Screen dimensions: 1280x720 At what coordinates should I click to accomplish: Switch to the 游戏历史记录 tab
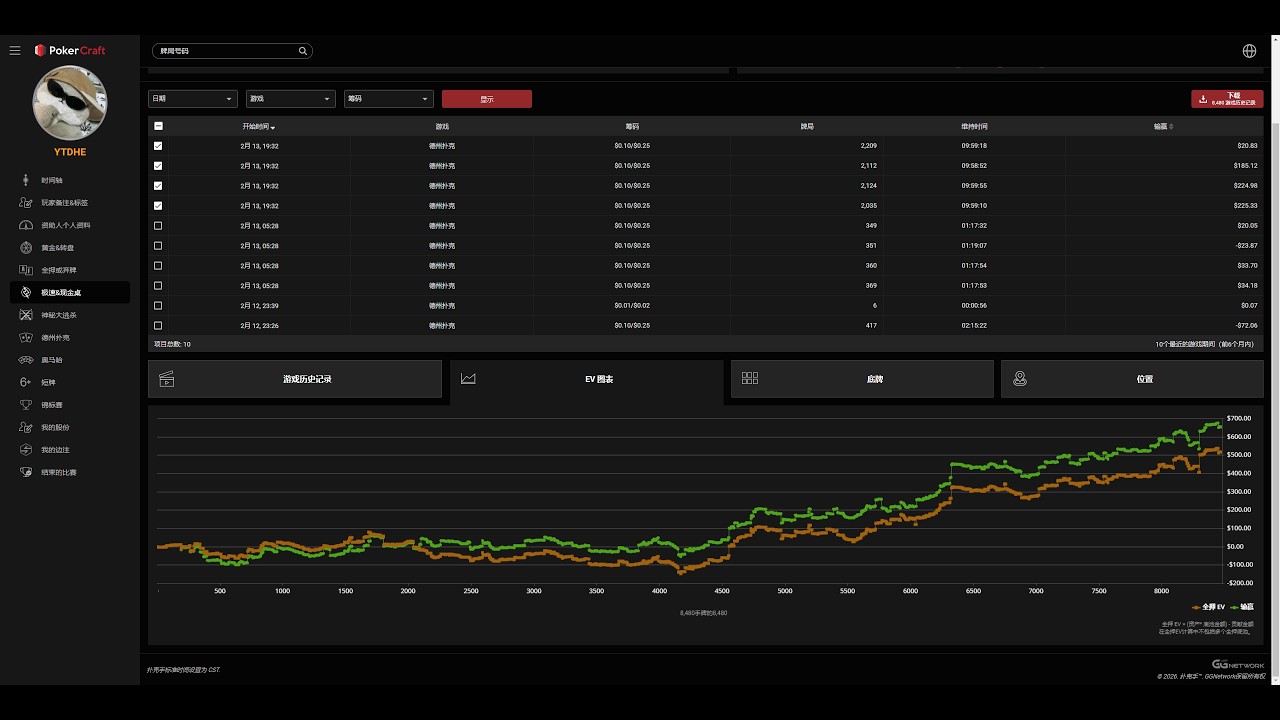click(295, 379)
